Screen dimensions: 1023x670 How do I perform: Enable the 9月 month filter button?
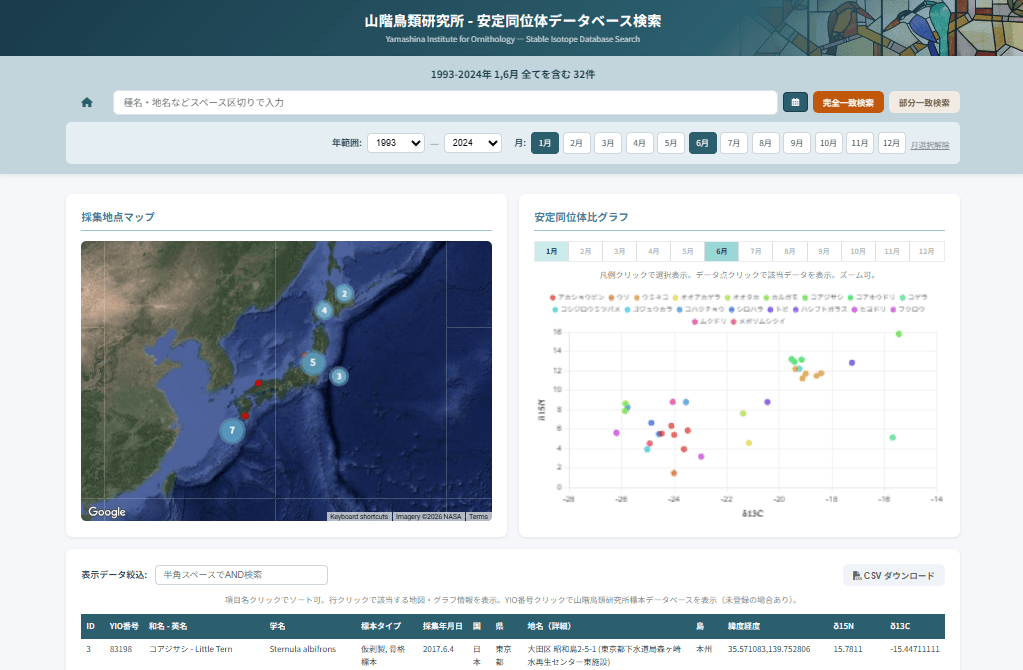(797, 143)
